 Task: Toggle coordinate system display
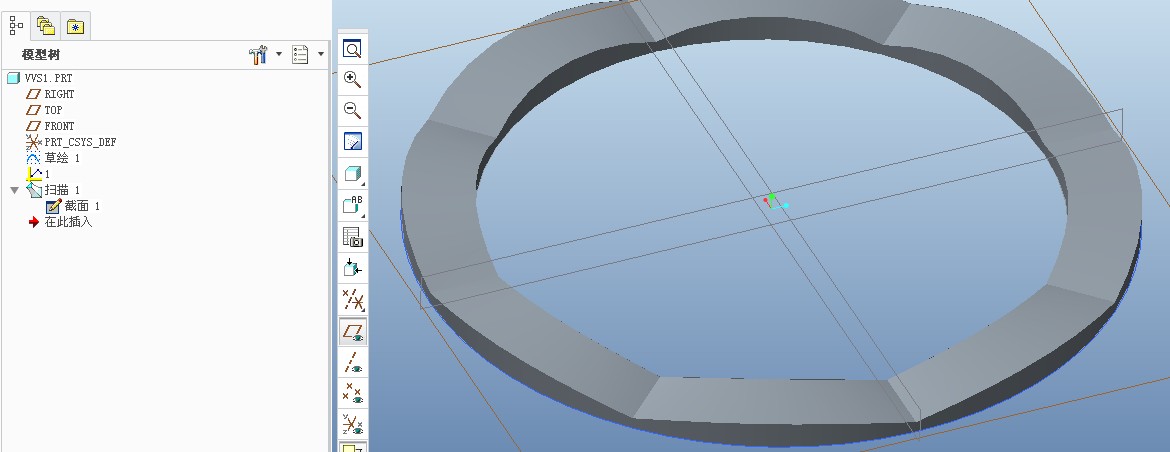[x=352, y=423]
